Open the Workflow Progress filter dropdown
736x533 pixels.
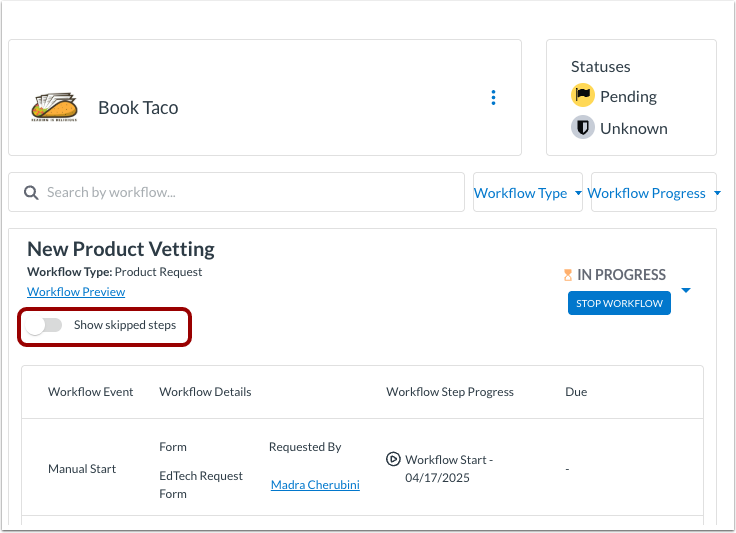653,193
